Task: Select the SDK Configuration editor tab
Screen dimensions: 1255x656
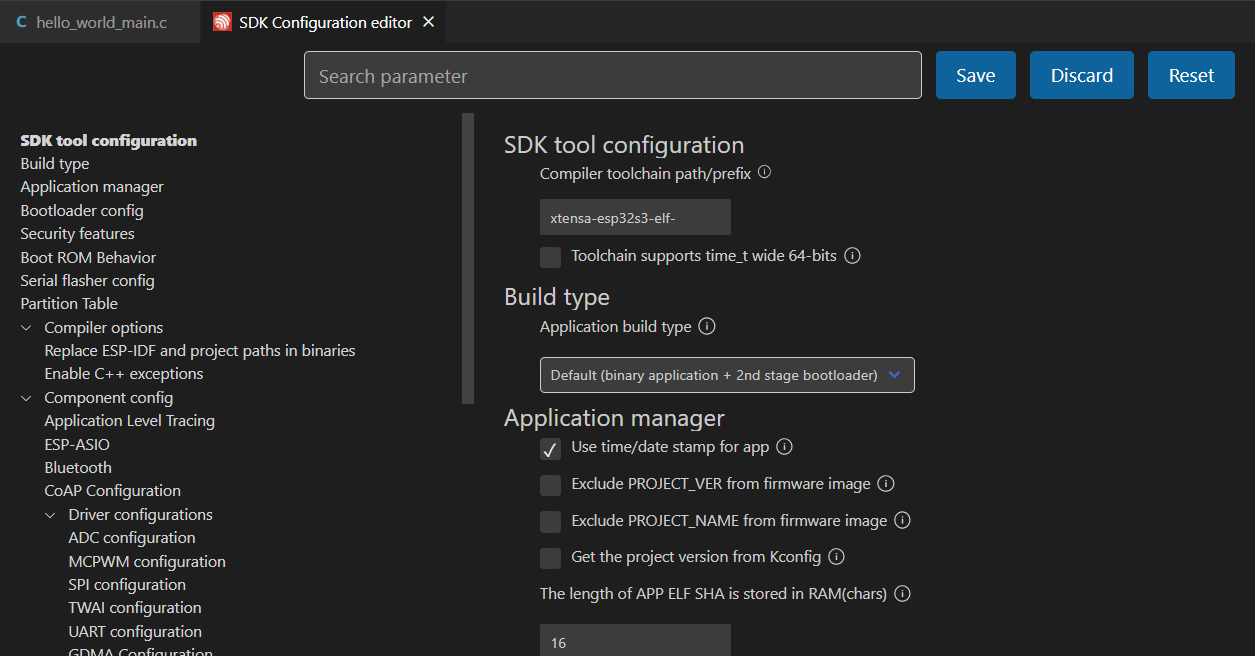Action: (323, 22)
